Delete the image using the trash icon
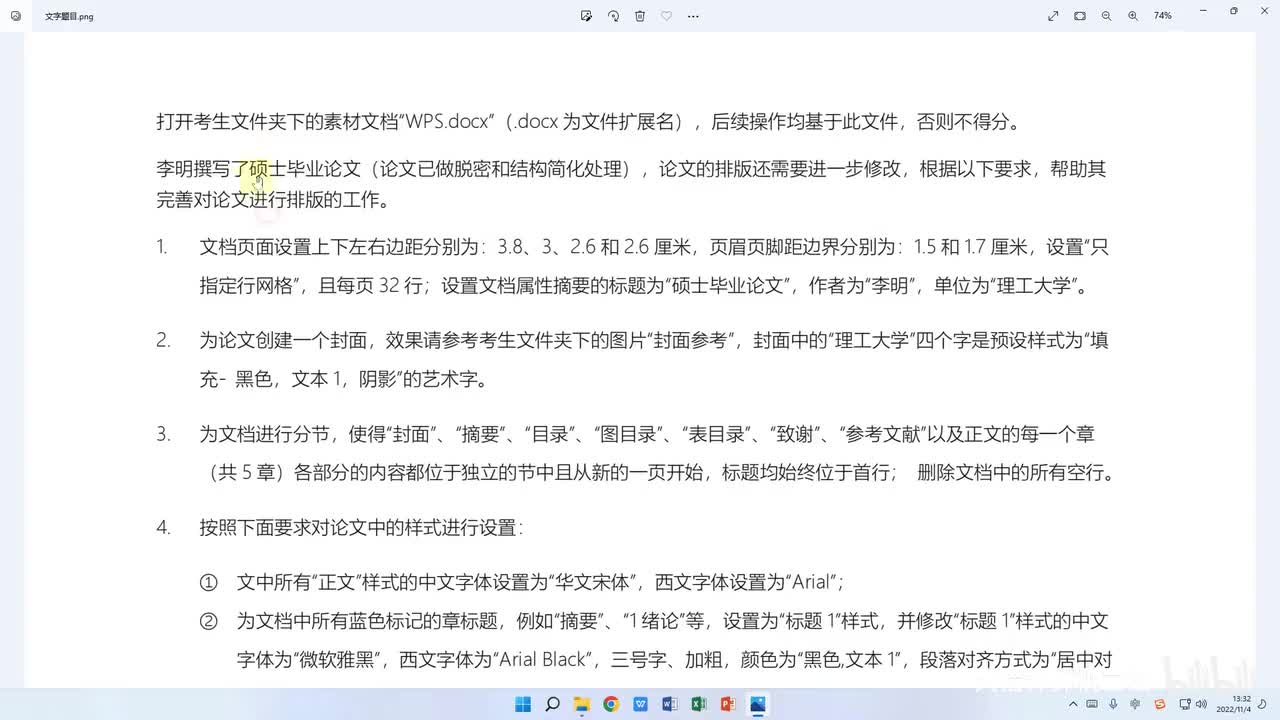Screen dimensions: 1280x720 [x=640, y=16]
